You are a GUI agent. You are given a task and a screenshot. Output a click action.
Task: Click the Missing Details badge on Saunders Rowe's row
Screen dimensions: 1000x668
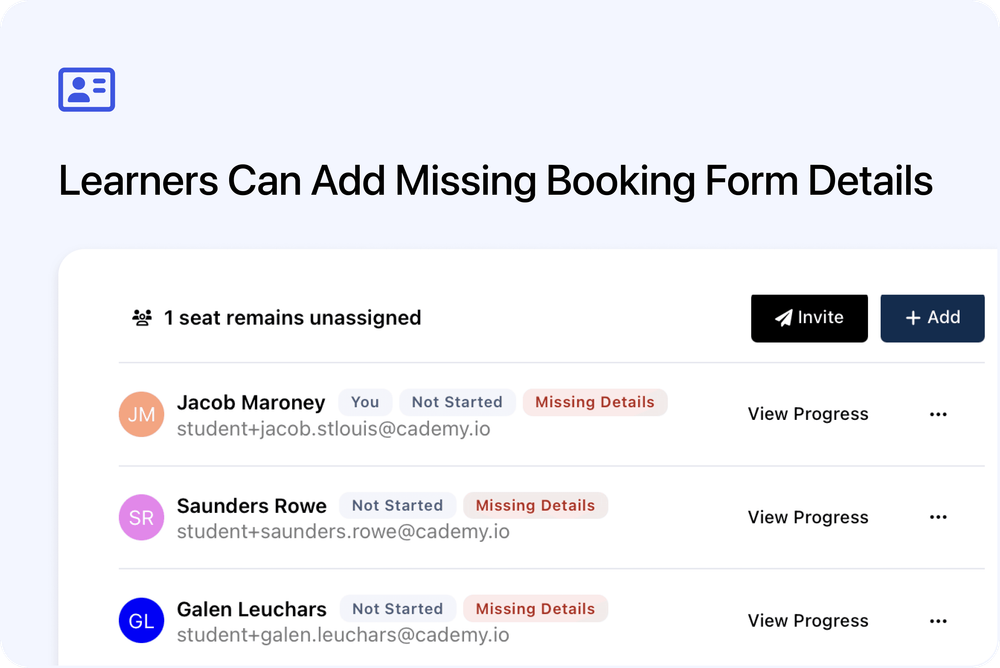click(x=536, y=505)
